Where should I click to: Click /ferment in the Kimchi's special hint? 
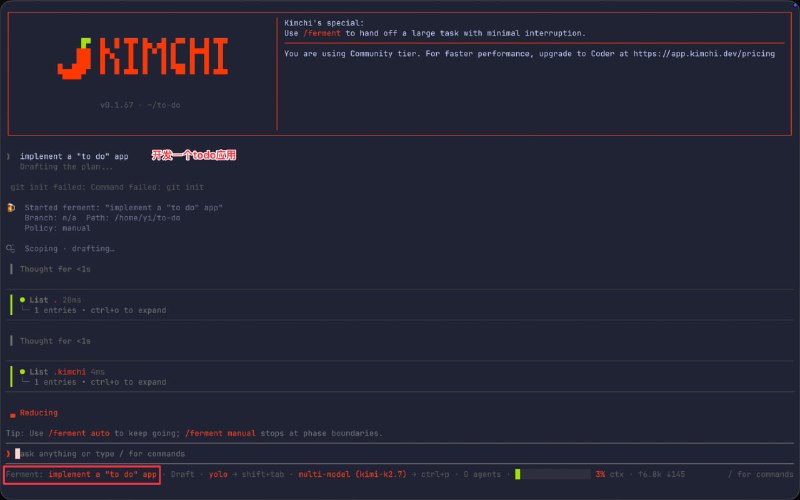coord(322,33)
